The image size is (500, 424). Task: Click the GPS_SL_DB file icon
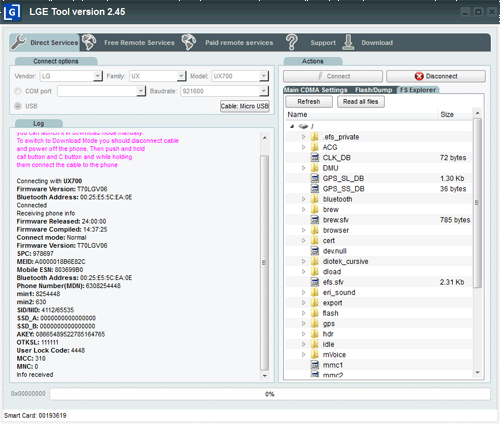(315, 178)
